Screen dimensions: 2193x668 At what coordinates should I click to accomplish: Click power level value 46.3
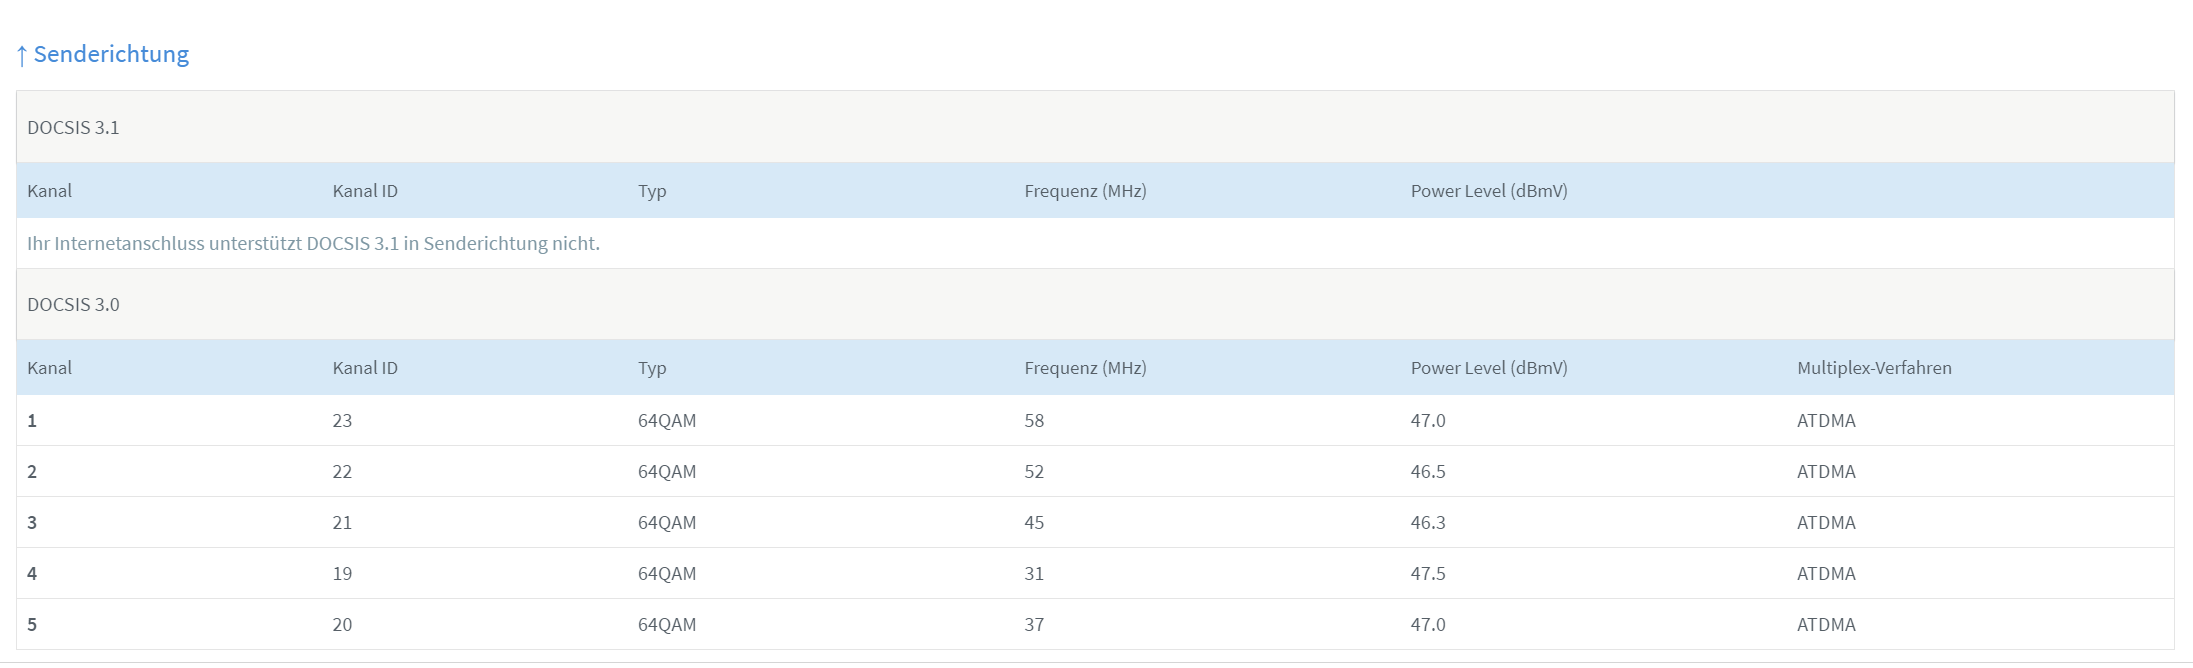(1427, 523)
